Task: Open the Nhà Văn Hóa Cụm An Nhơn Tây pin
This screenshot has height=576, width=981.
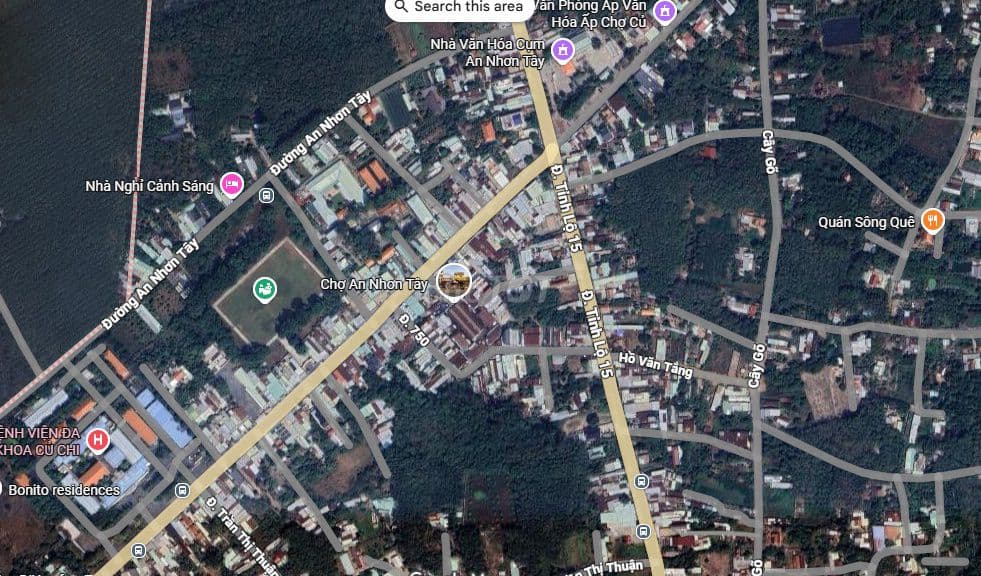Action: point(562,48)
